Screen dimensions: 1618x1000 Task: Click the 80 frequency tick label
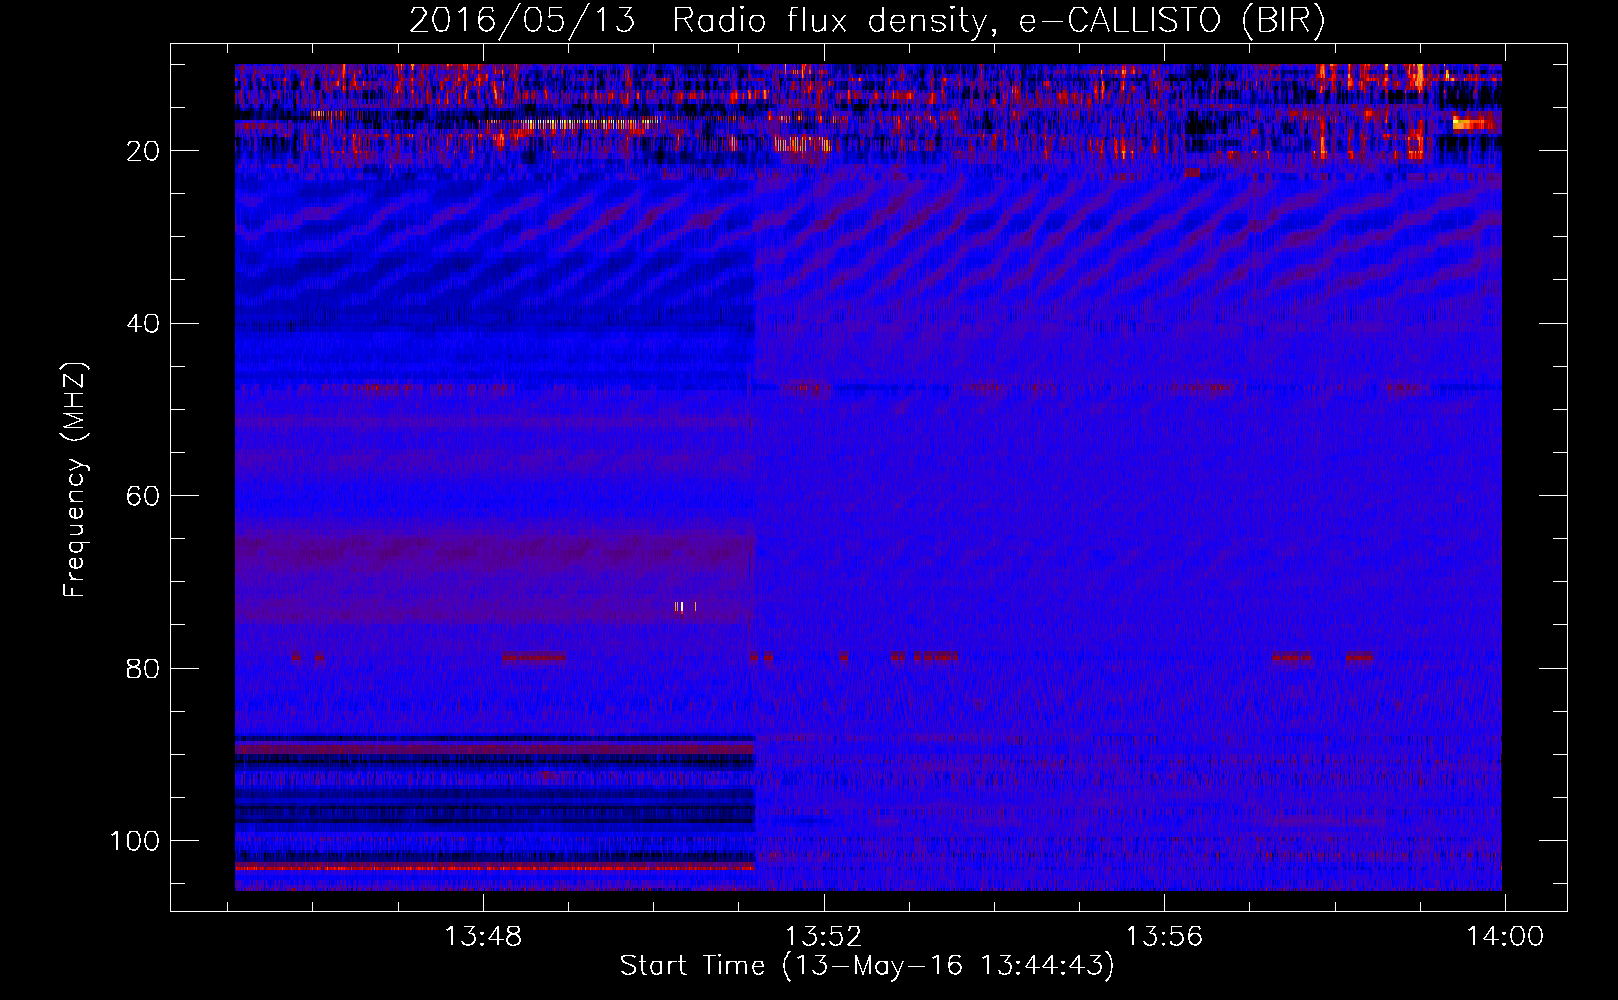click(x=144, y=668)
